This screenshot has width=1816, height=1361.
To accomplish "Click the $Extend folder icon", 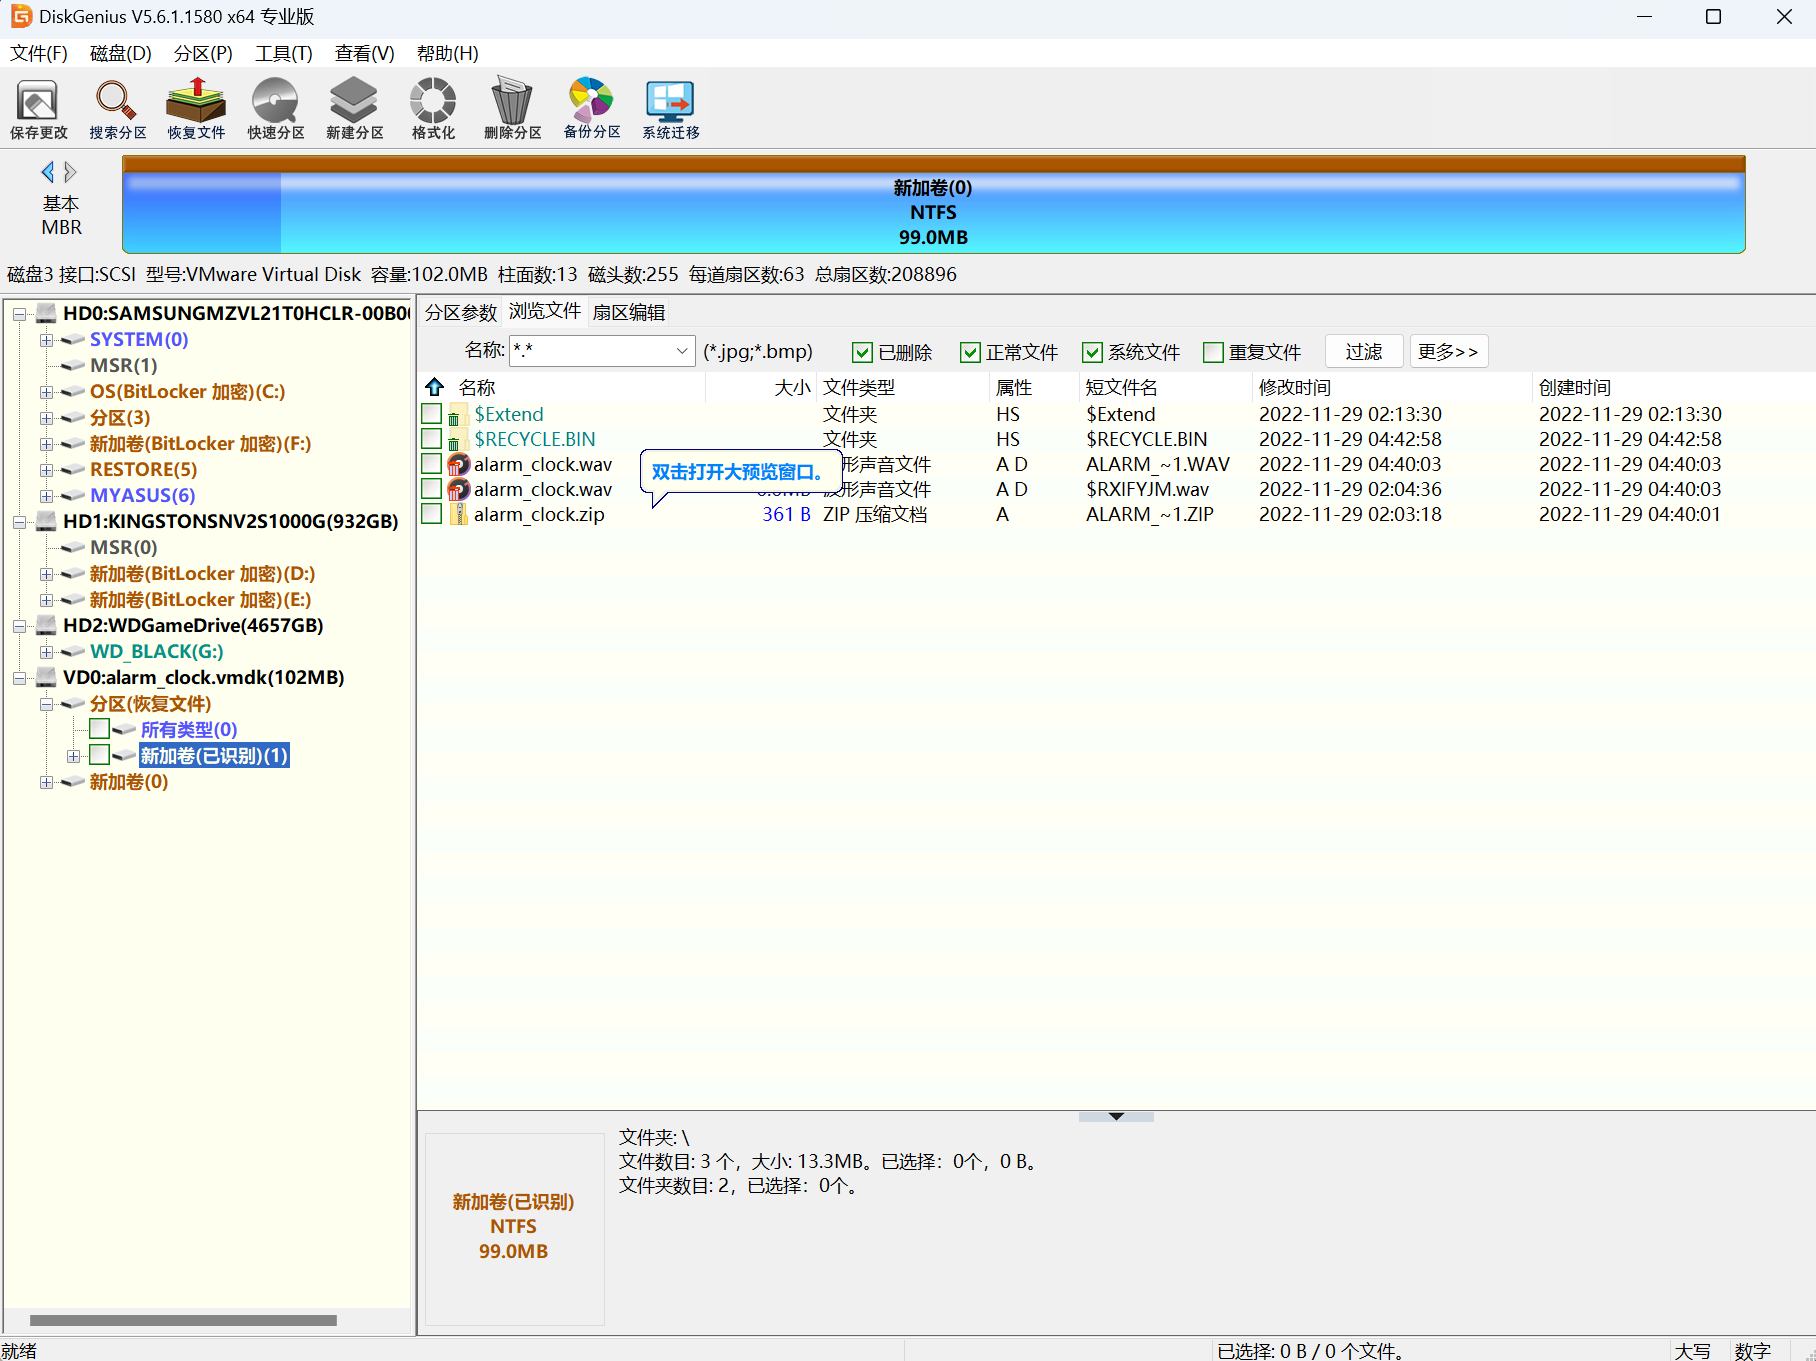I will click(x=457, y=415).
